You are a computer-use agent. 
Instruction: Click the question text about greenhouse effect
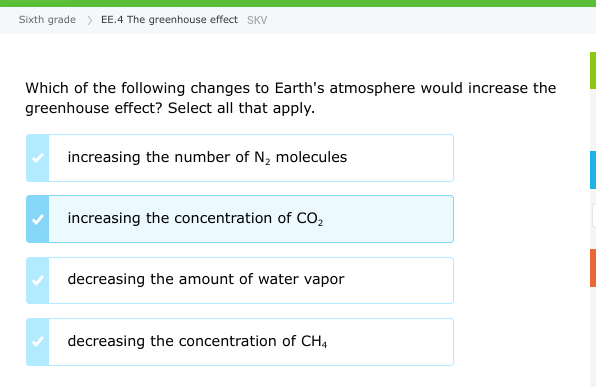pyautogui.click(x=291, y=98)
